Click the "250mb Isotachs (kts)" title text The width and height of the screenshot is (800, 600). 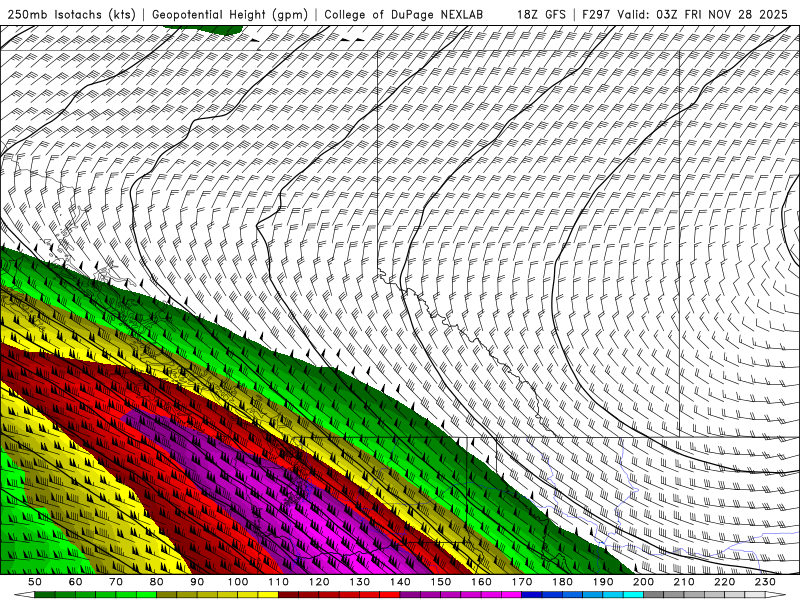[71, 15]
